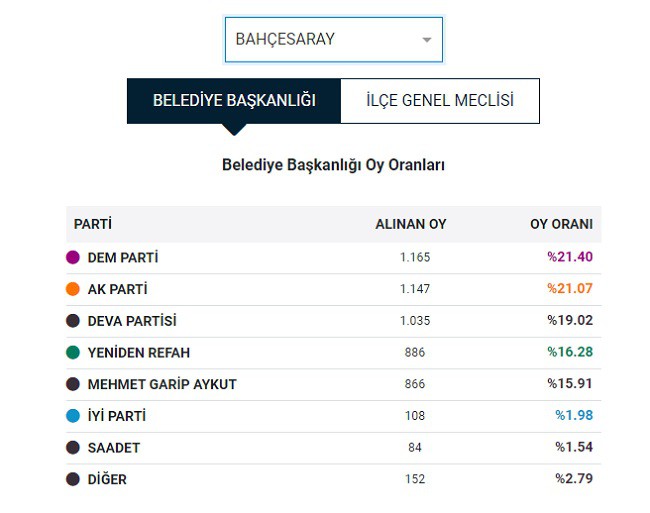The width and height of the screenshot is (650, 513).
Task: Click the ALINAN OY column header
Action: click(x=411, y=224)
